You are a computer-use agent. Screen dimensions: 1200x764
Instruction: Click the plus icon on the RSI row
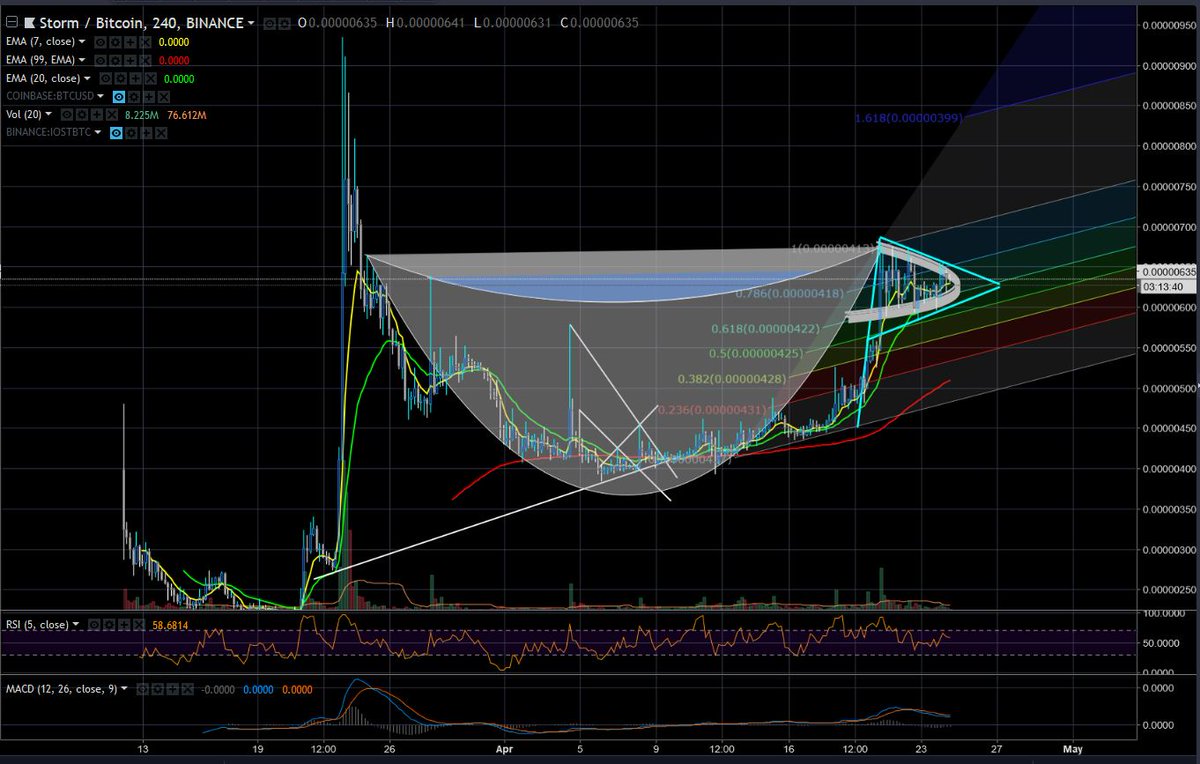click(x=124, y=624)
